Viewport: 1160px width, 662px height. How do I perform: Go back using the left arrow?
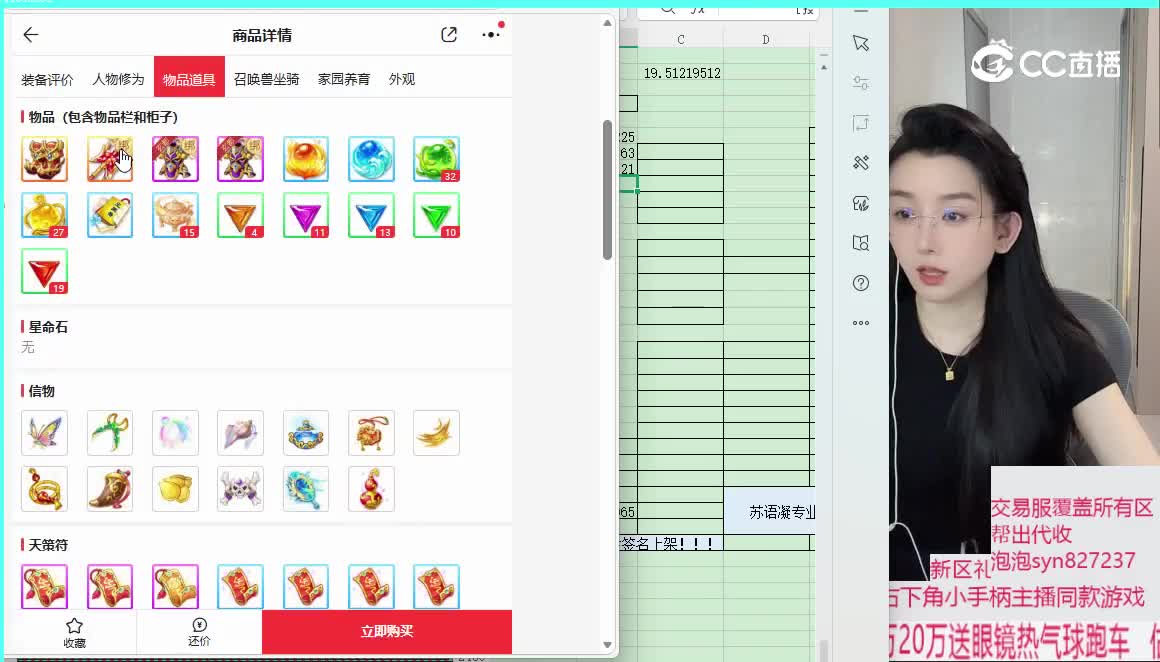coord(31,35)
